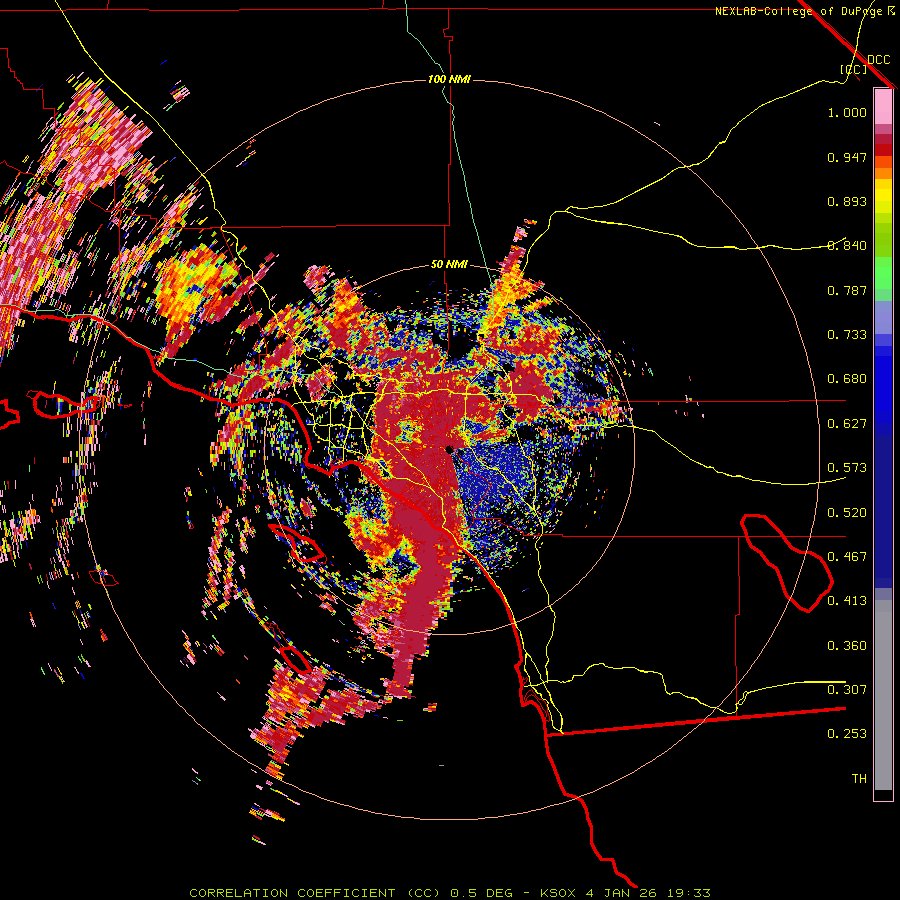The image size is (900, 900).
Task: Click the 50 NMI range ring label
Action: point(449,265)
